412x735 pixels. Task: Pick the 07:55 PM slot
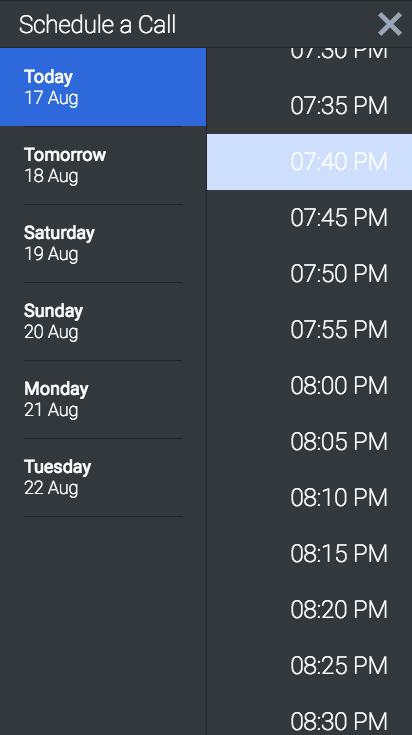(309, 330)
